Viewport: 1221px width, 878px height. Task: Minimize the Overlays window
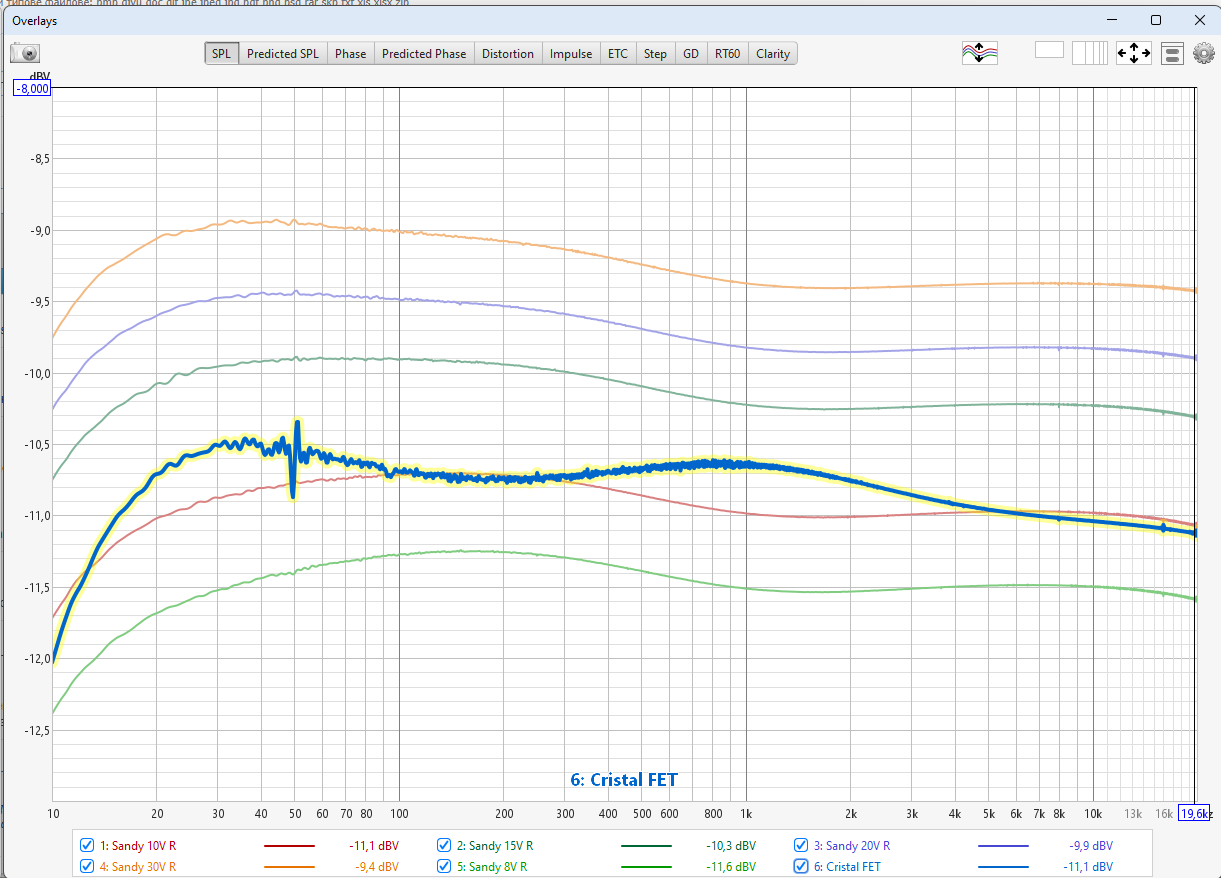[x=1111, y=20]
